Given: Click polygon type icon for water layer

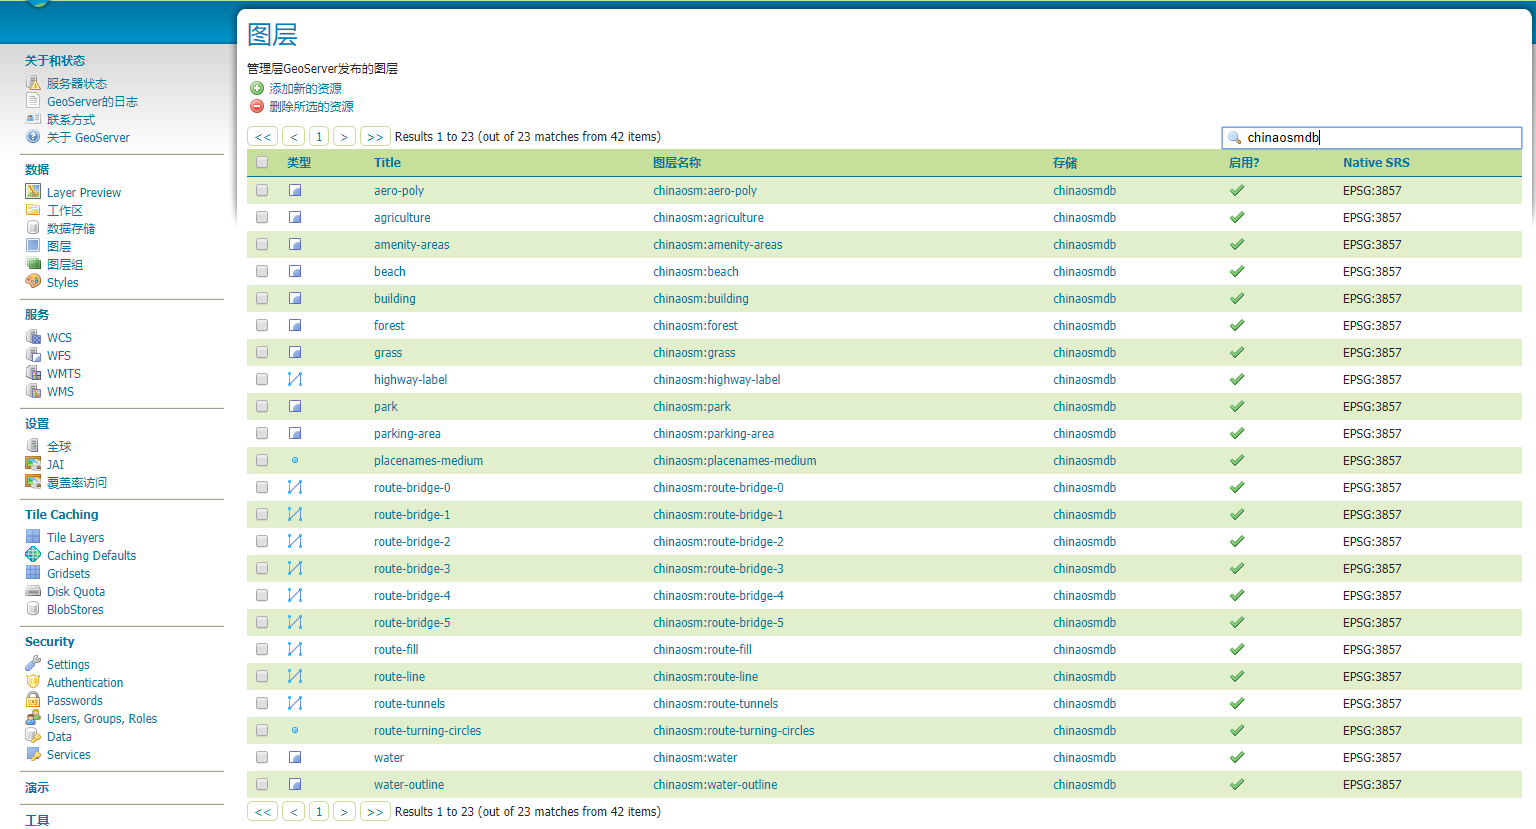Looking at the screenshot, I should click(295, 757).
